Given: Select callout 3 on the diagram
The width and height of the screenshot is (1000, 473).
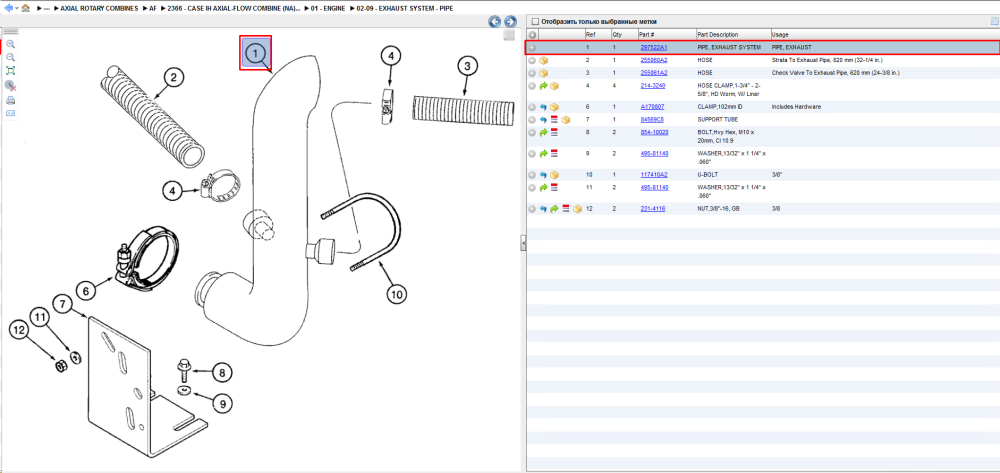Looking at the screenshot, I should (467, 66).
